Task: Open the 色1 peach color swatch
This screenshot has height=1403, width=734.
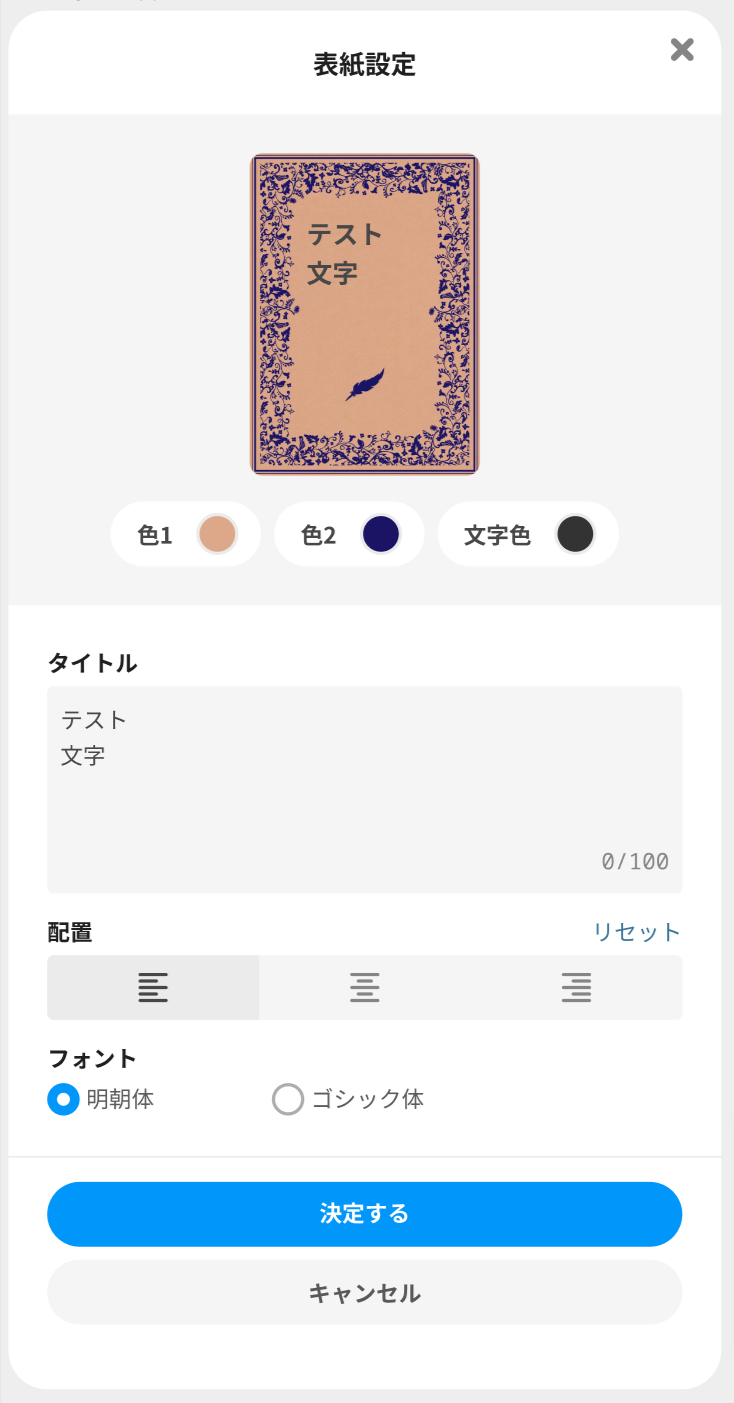Action: [217, 534]
